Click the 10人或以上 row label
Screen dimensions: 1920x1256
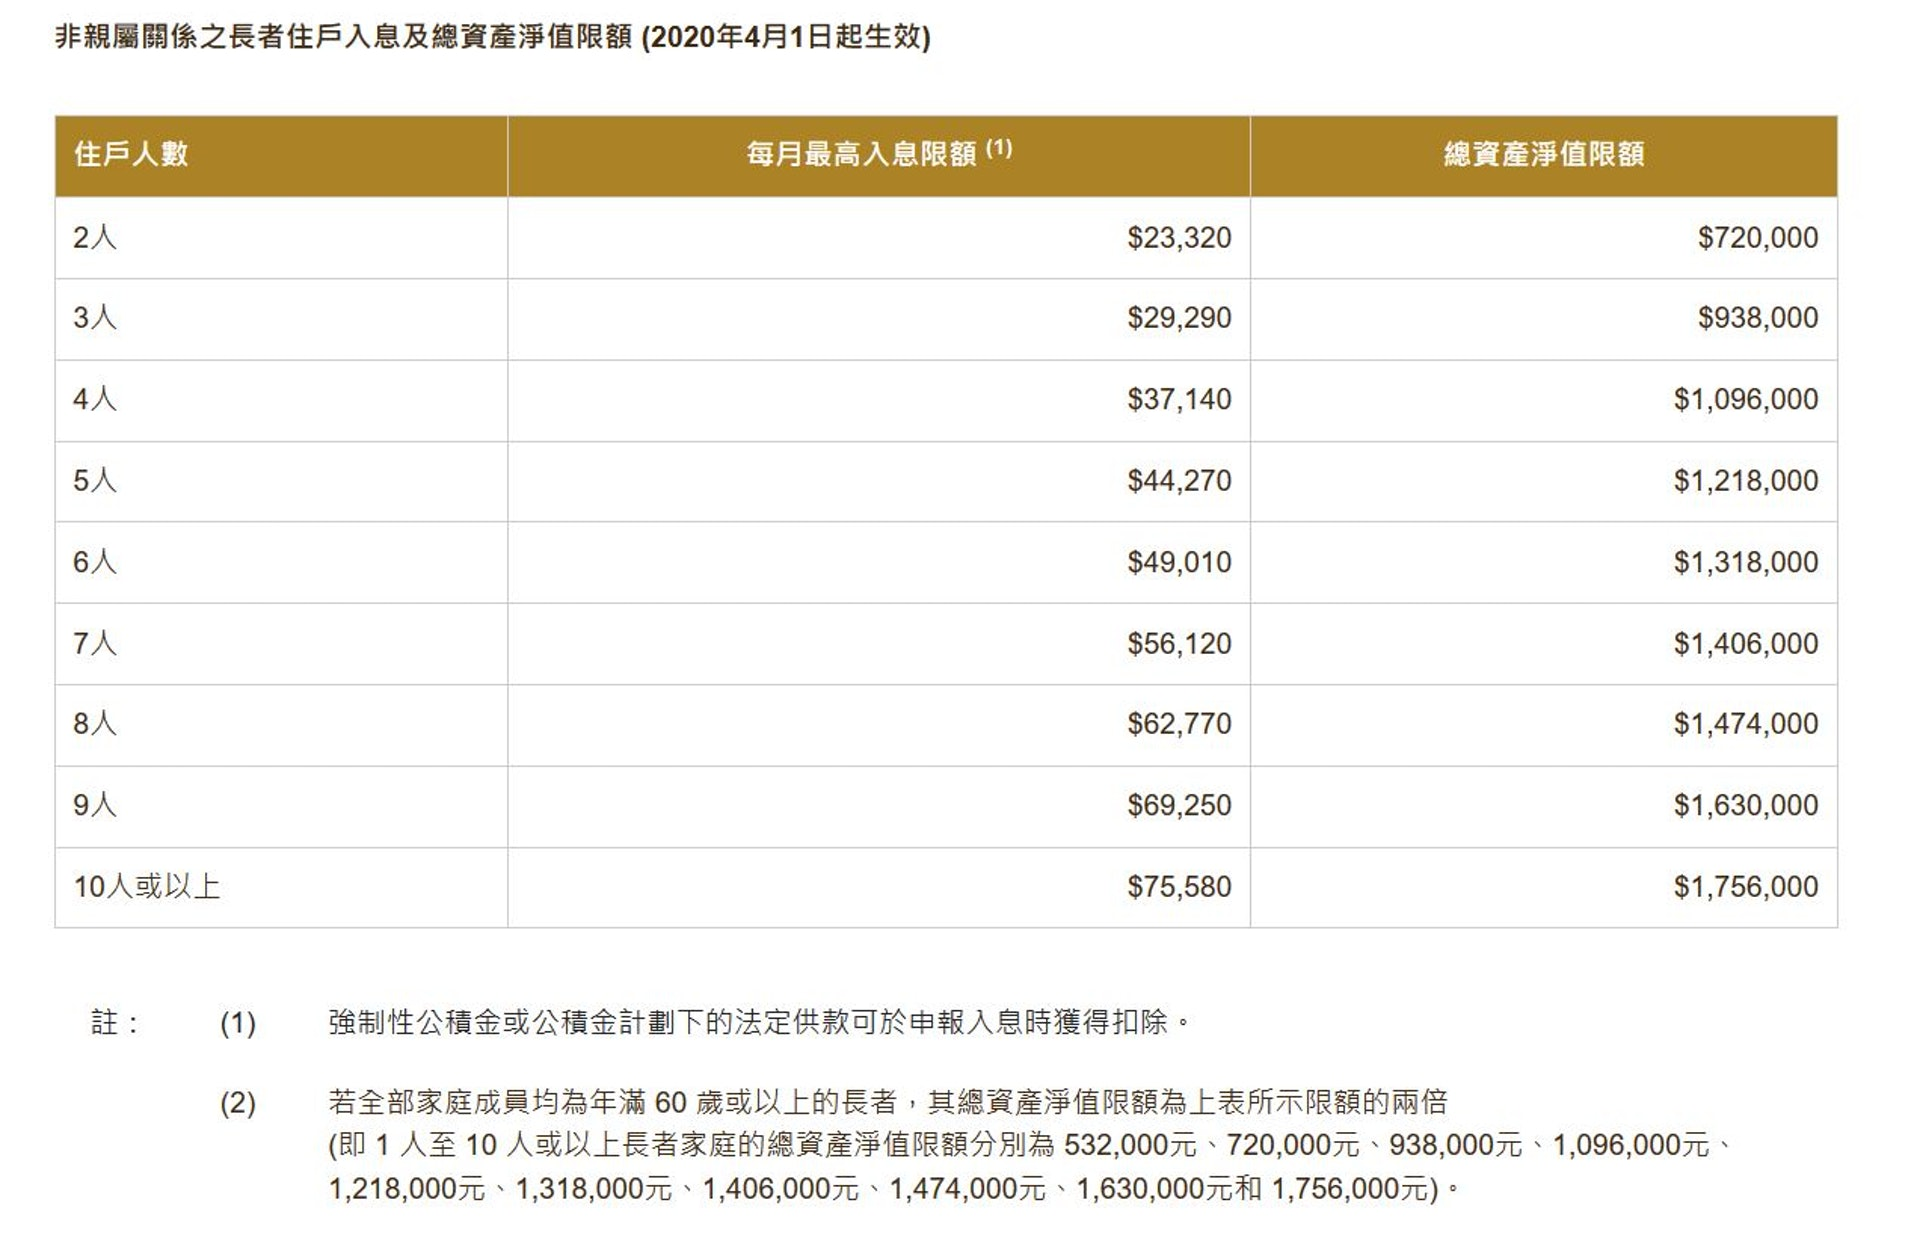(x=146, y=887)
